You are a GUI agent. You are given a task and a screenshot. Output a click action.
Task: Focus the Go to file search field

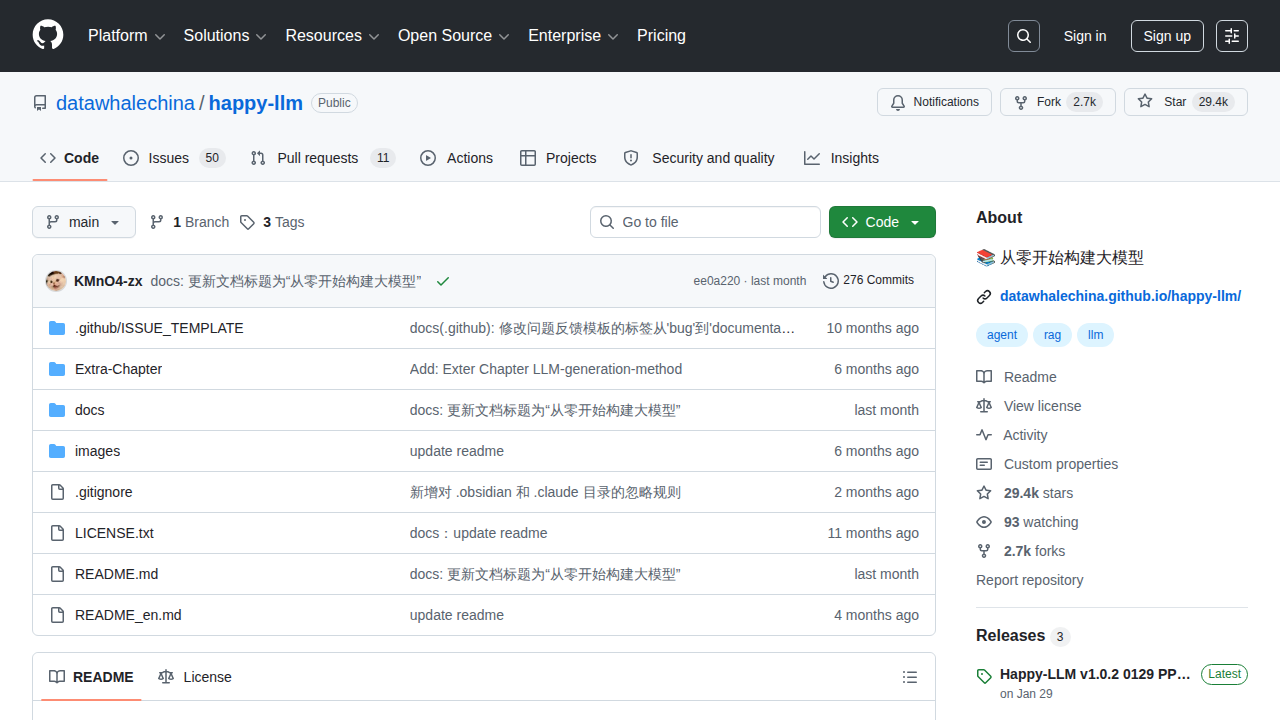[x=705, y=222]
